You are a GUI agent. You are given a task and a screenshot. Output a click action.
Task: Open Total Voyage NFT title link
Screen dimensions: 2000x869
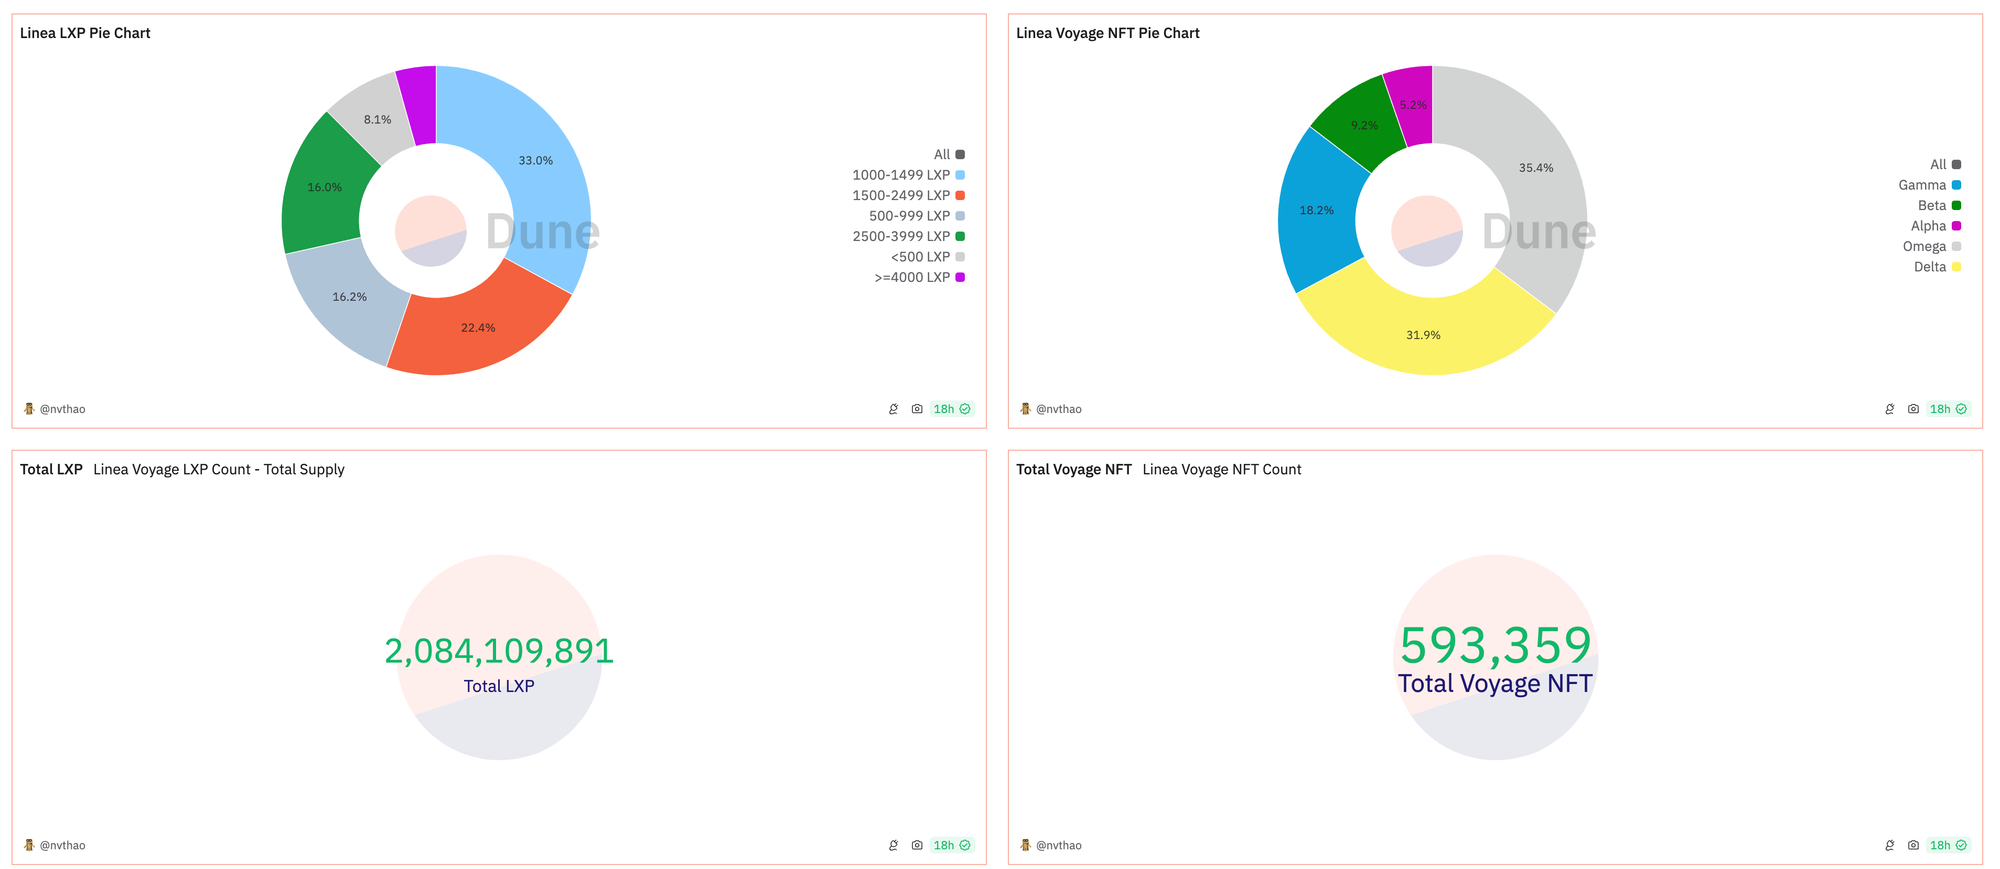1074,469
